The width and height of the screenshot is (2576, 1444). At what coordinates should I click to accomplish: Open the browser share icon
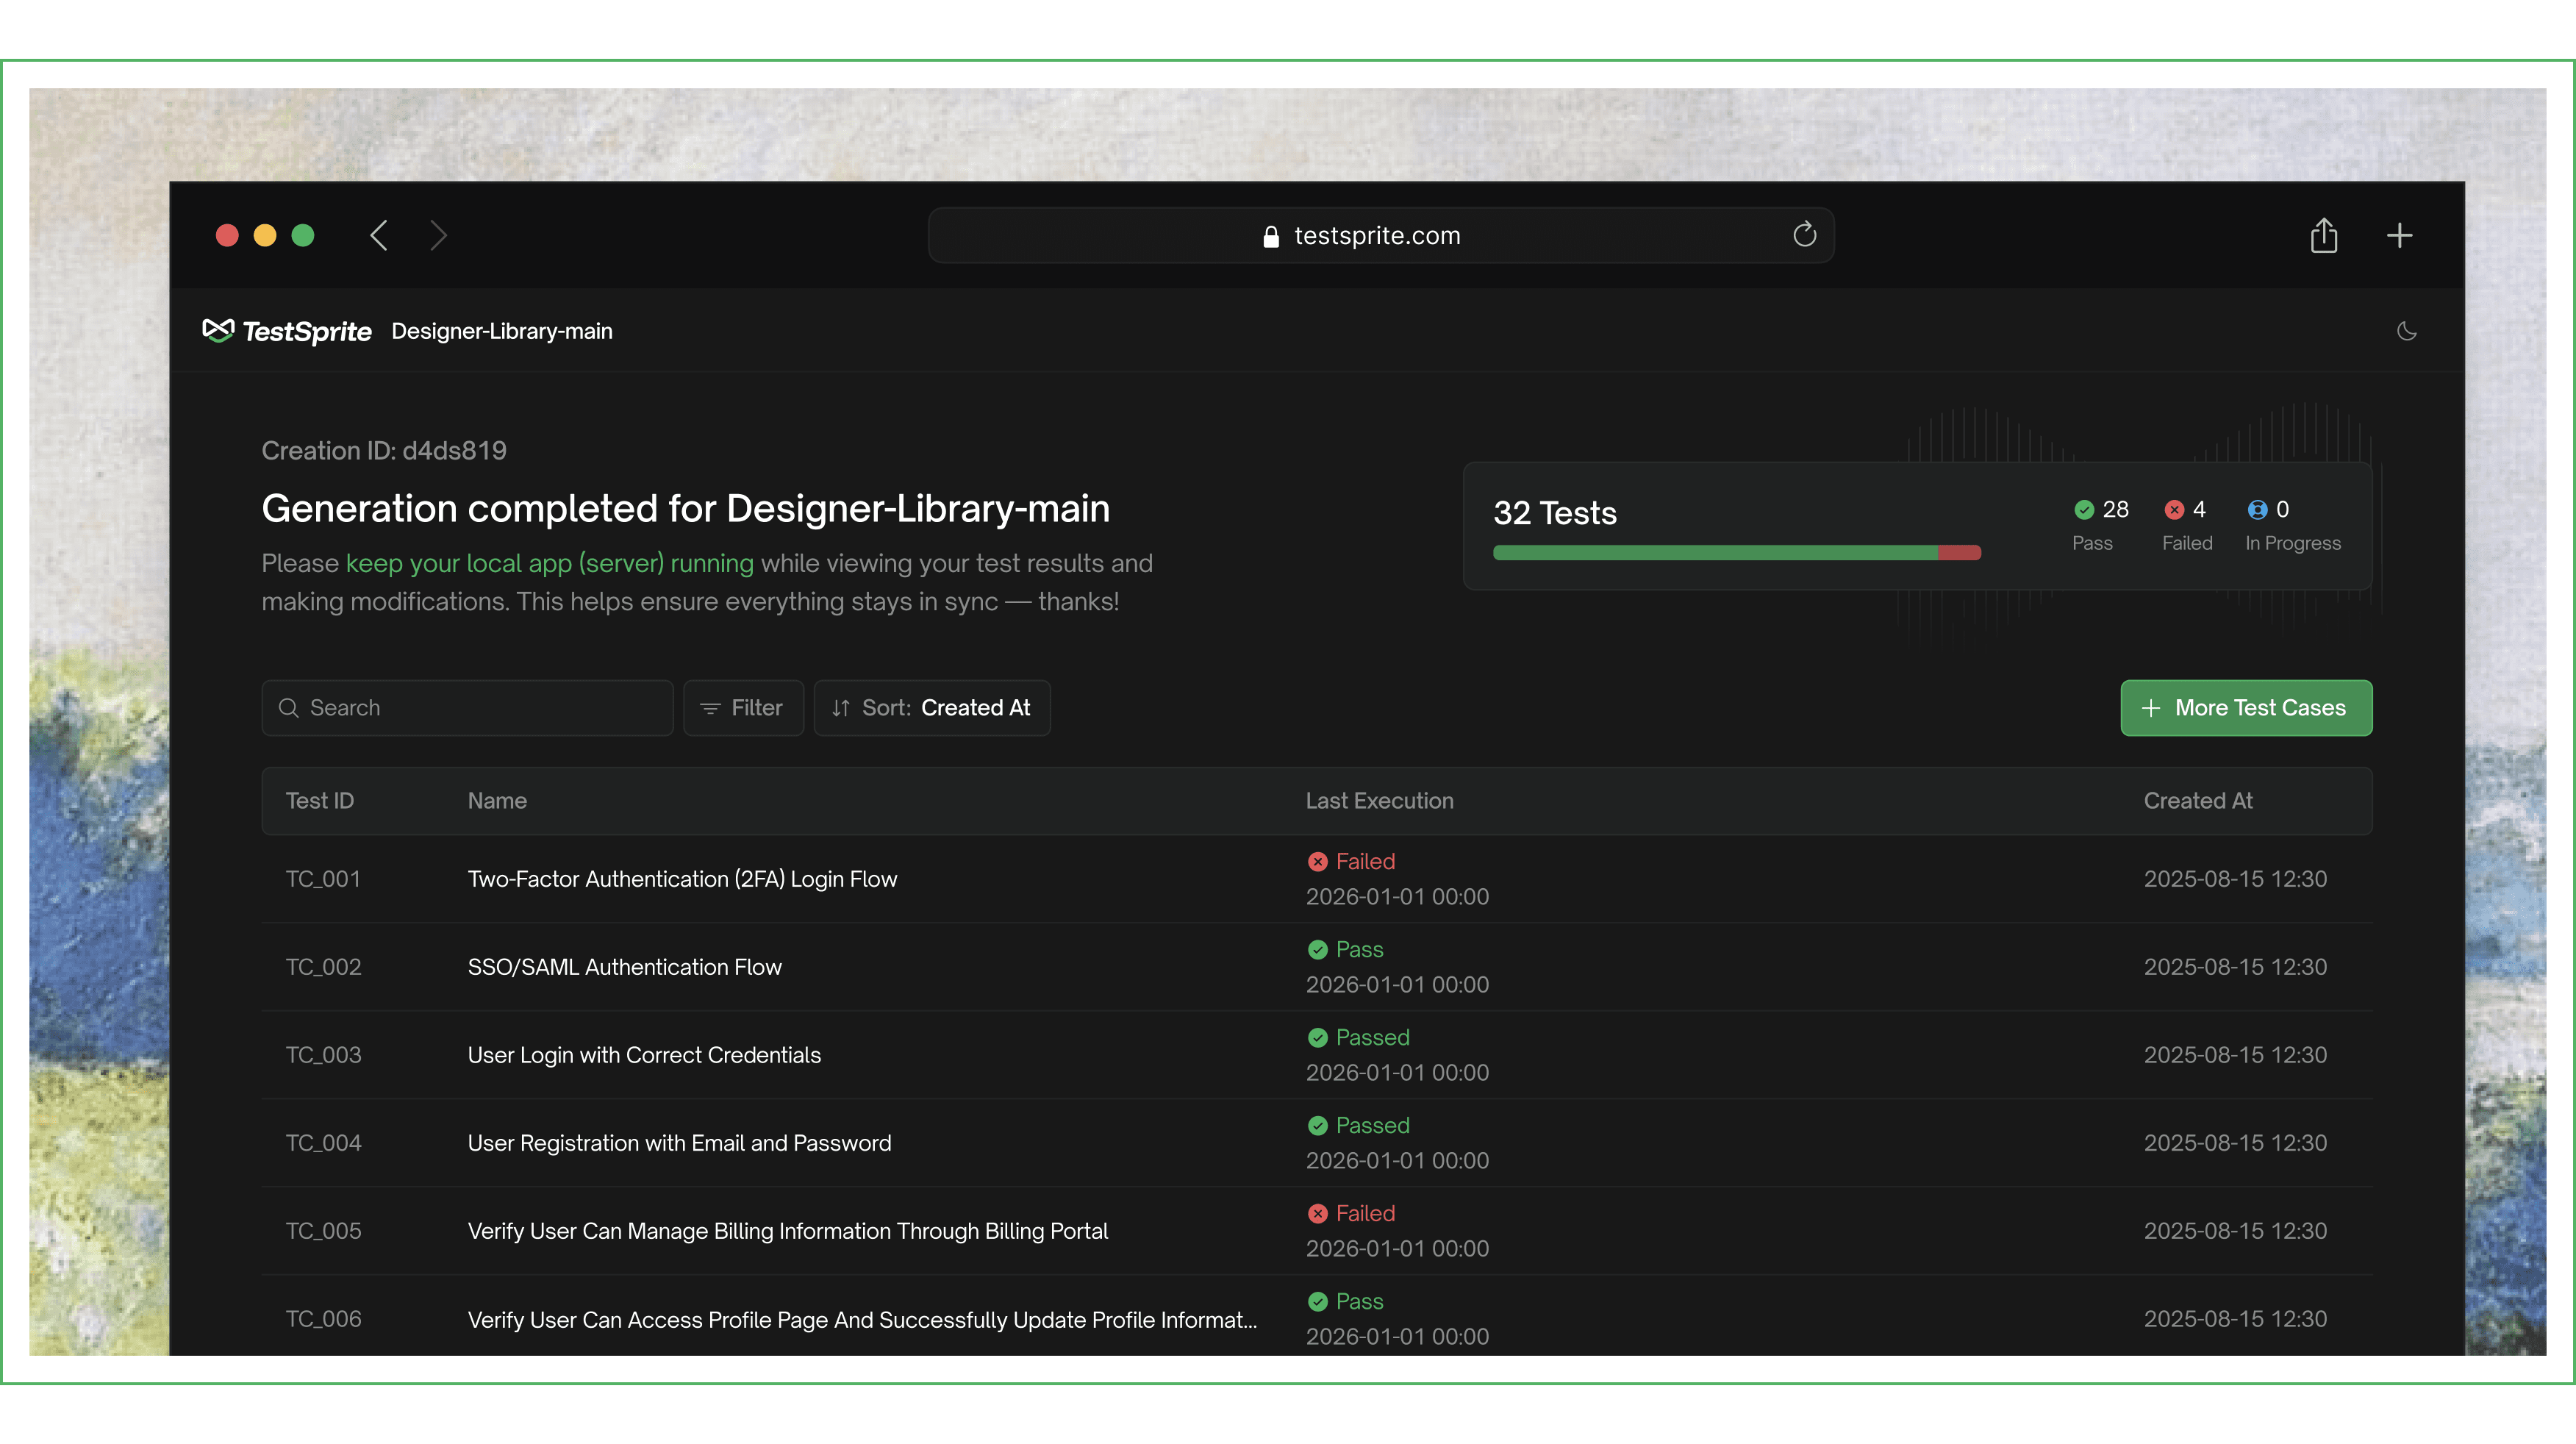click(x=2323, y=236)
